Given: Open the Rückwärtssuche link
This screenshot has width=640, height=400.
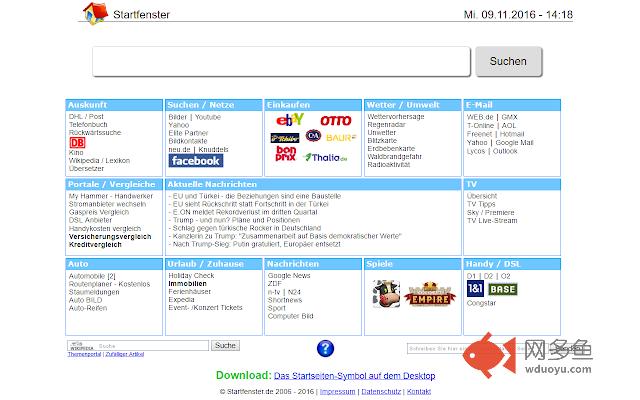Looking at the screenshot, I should pos(95,133).
